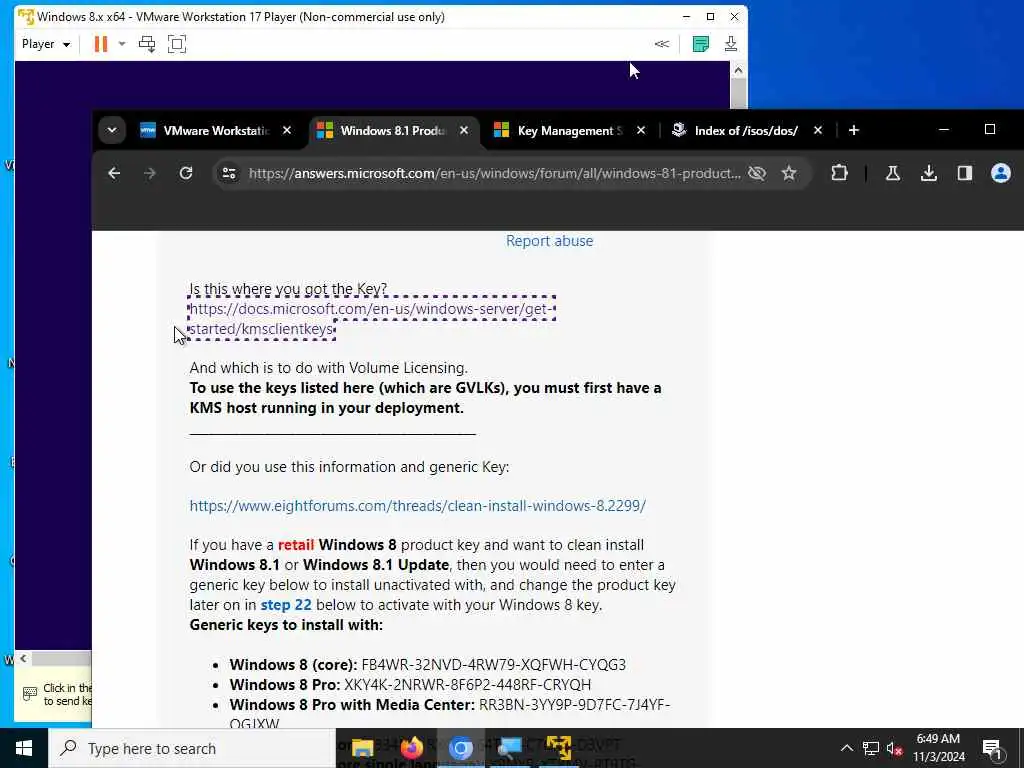Image resolution: width=1024 pixels, height=768 pixels.
Task: Click the VMware scrollbar up arrow
Action: tap(738, 71)
